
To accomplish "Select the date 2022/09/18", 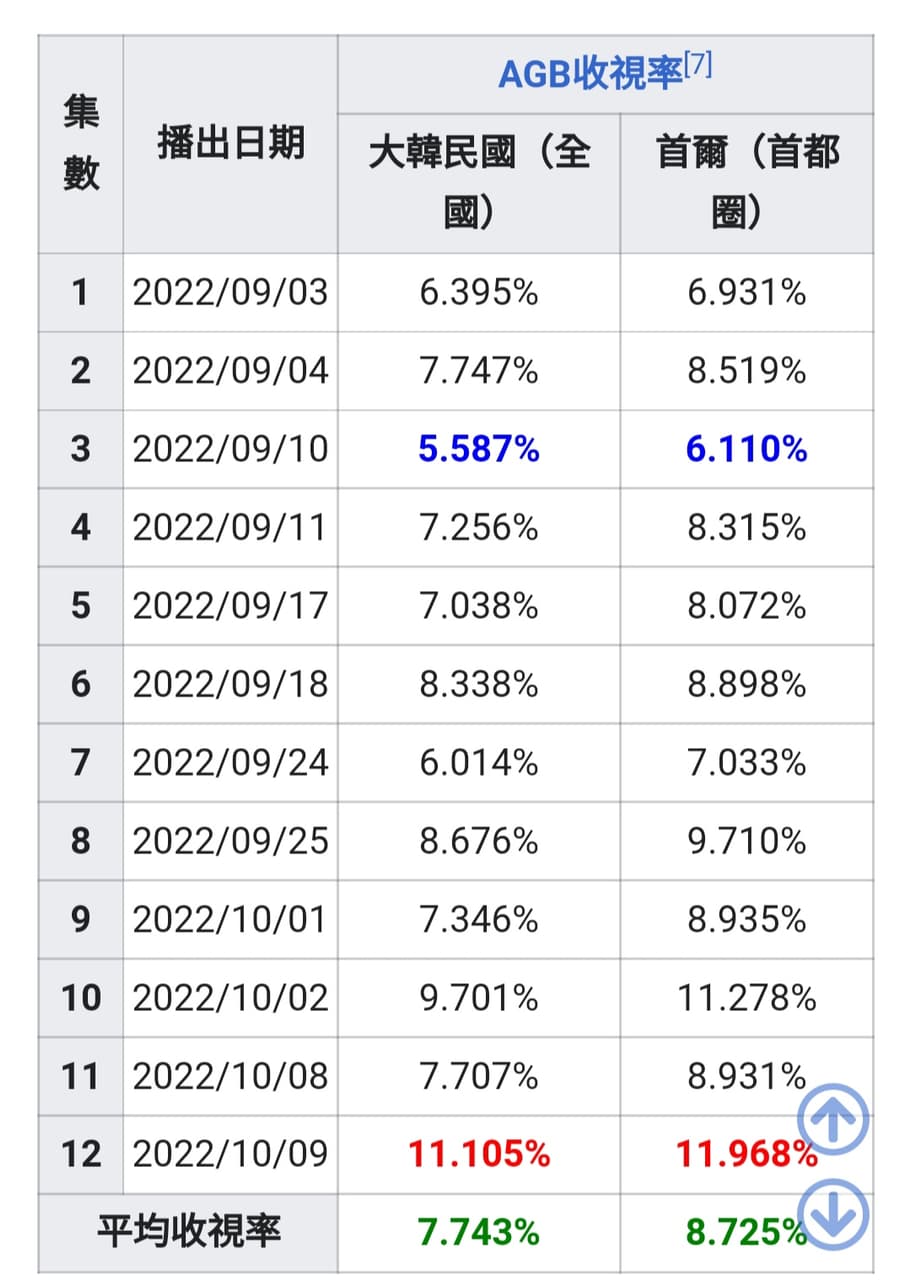I will tap(230, 684).
